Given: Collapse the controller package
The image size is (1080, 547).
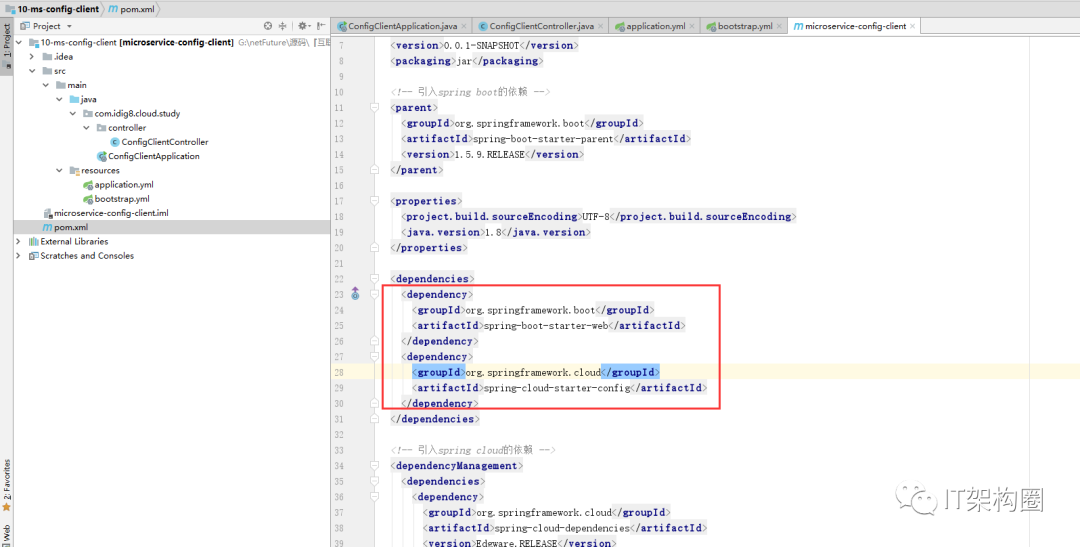Looking at the screenshot, I should 87,128.
